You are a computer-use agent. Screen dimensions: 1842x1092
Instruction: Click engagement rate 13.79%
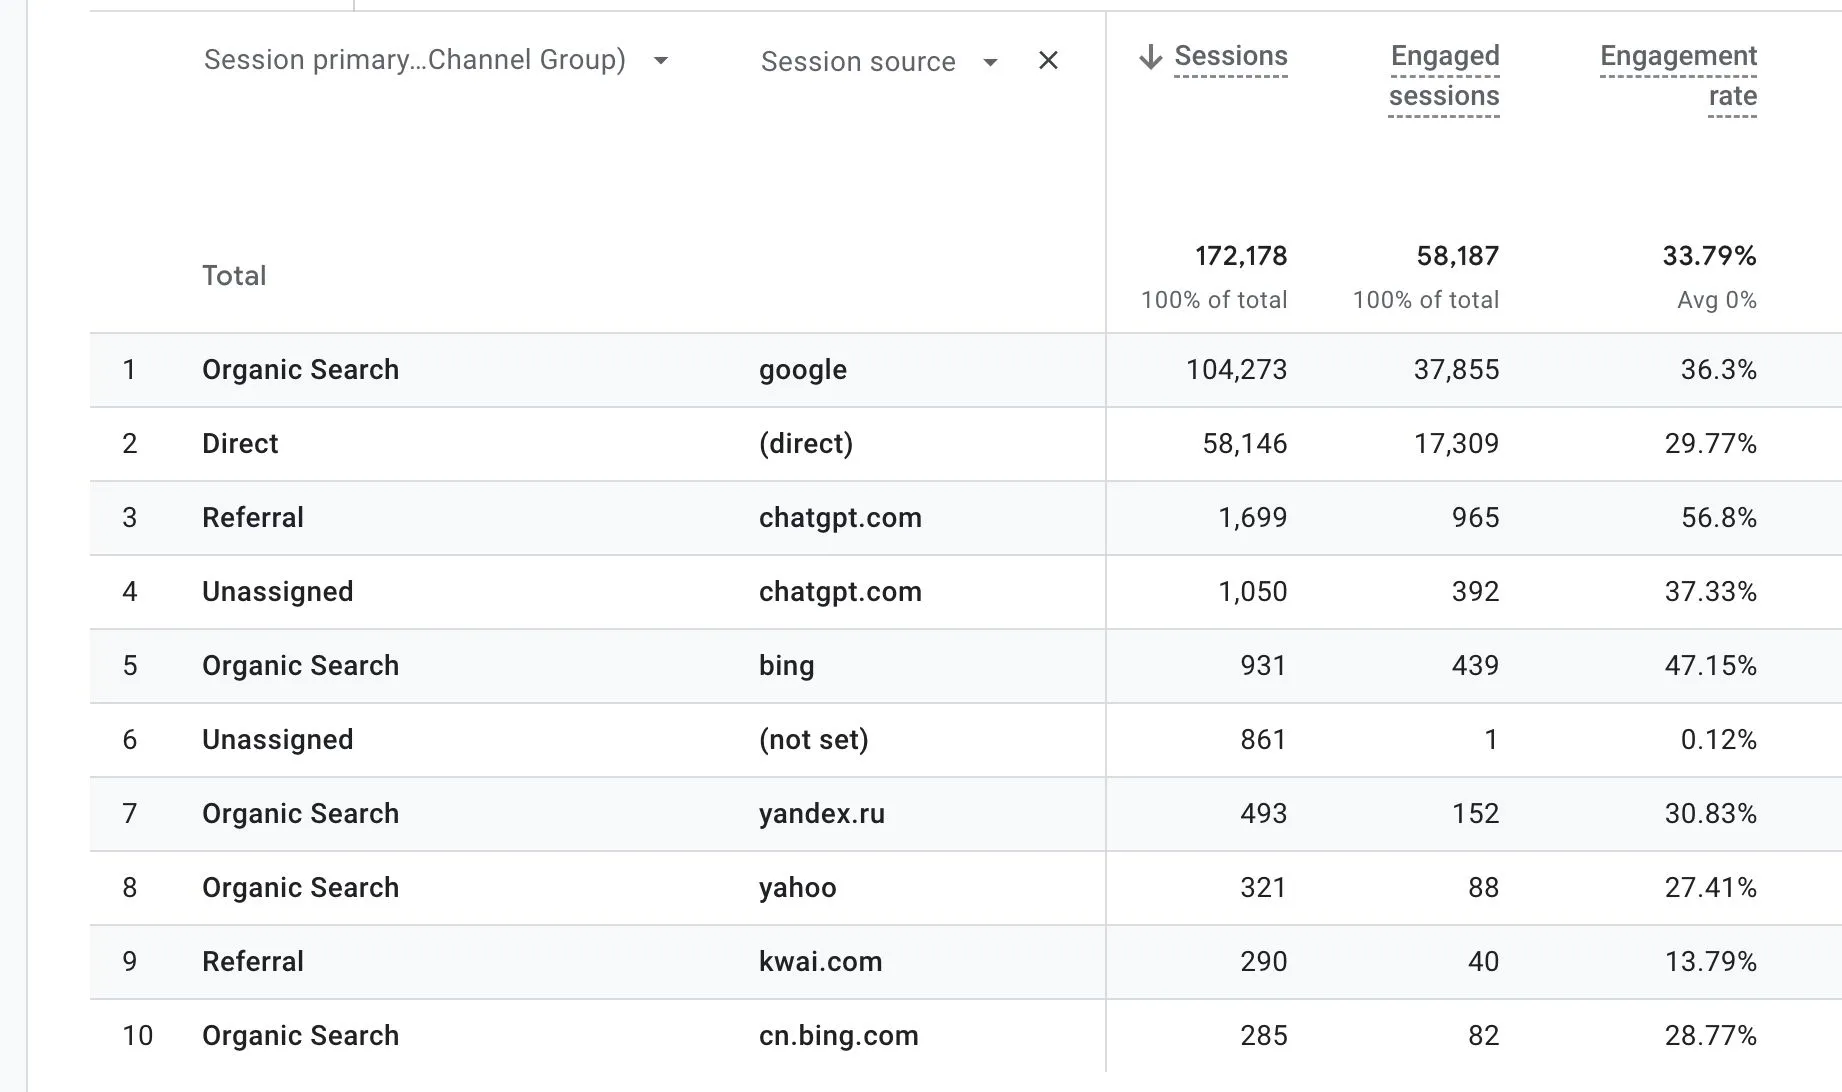[x=1710, y=962]
